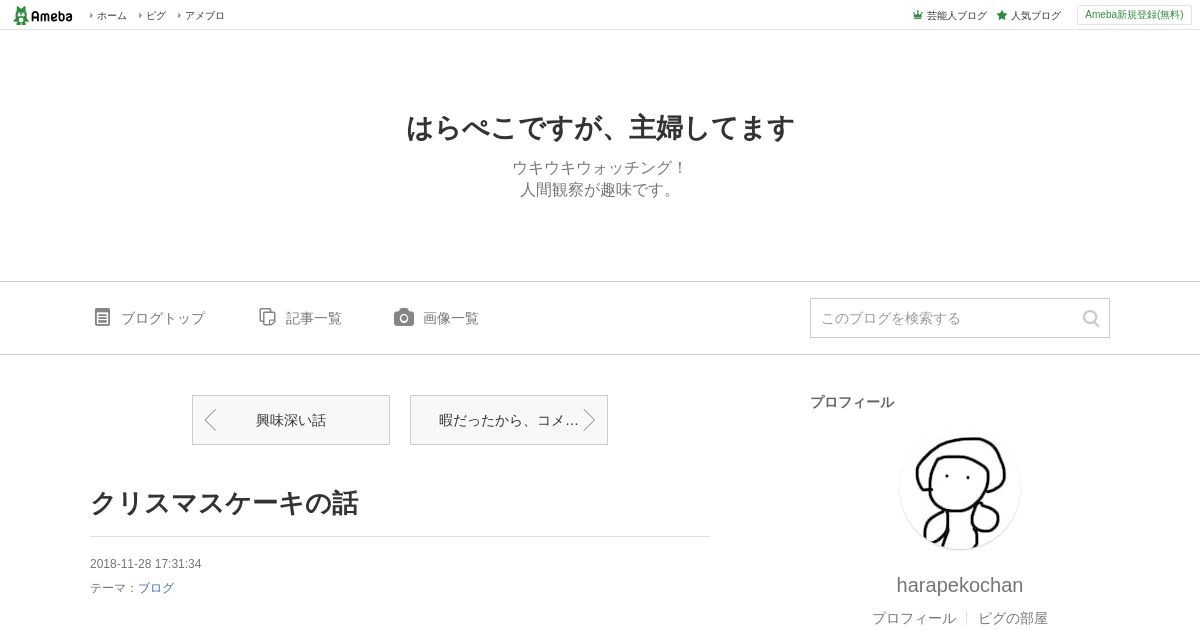Click the 記事一覧 pages icon
Viewport: 1200px width, 630px height.
point(267,317)
